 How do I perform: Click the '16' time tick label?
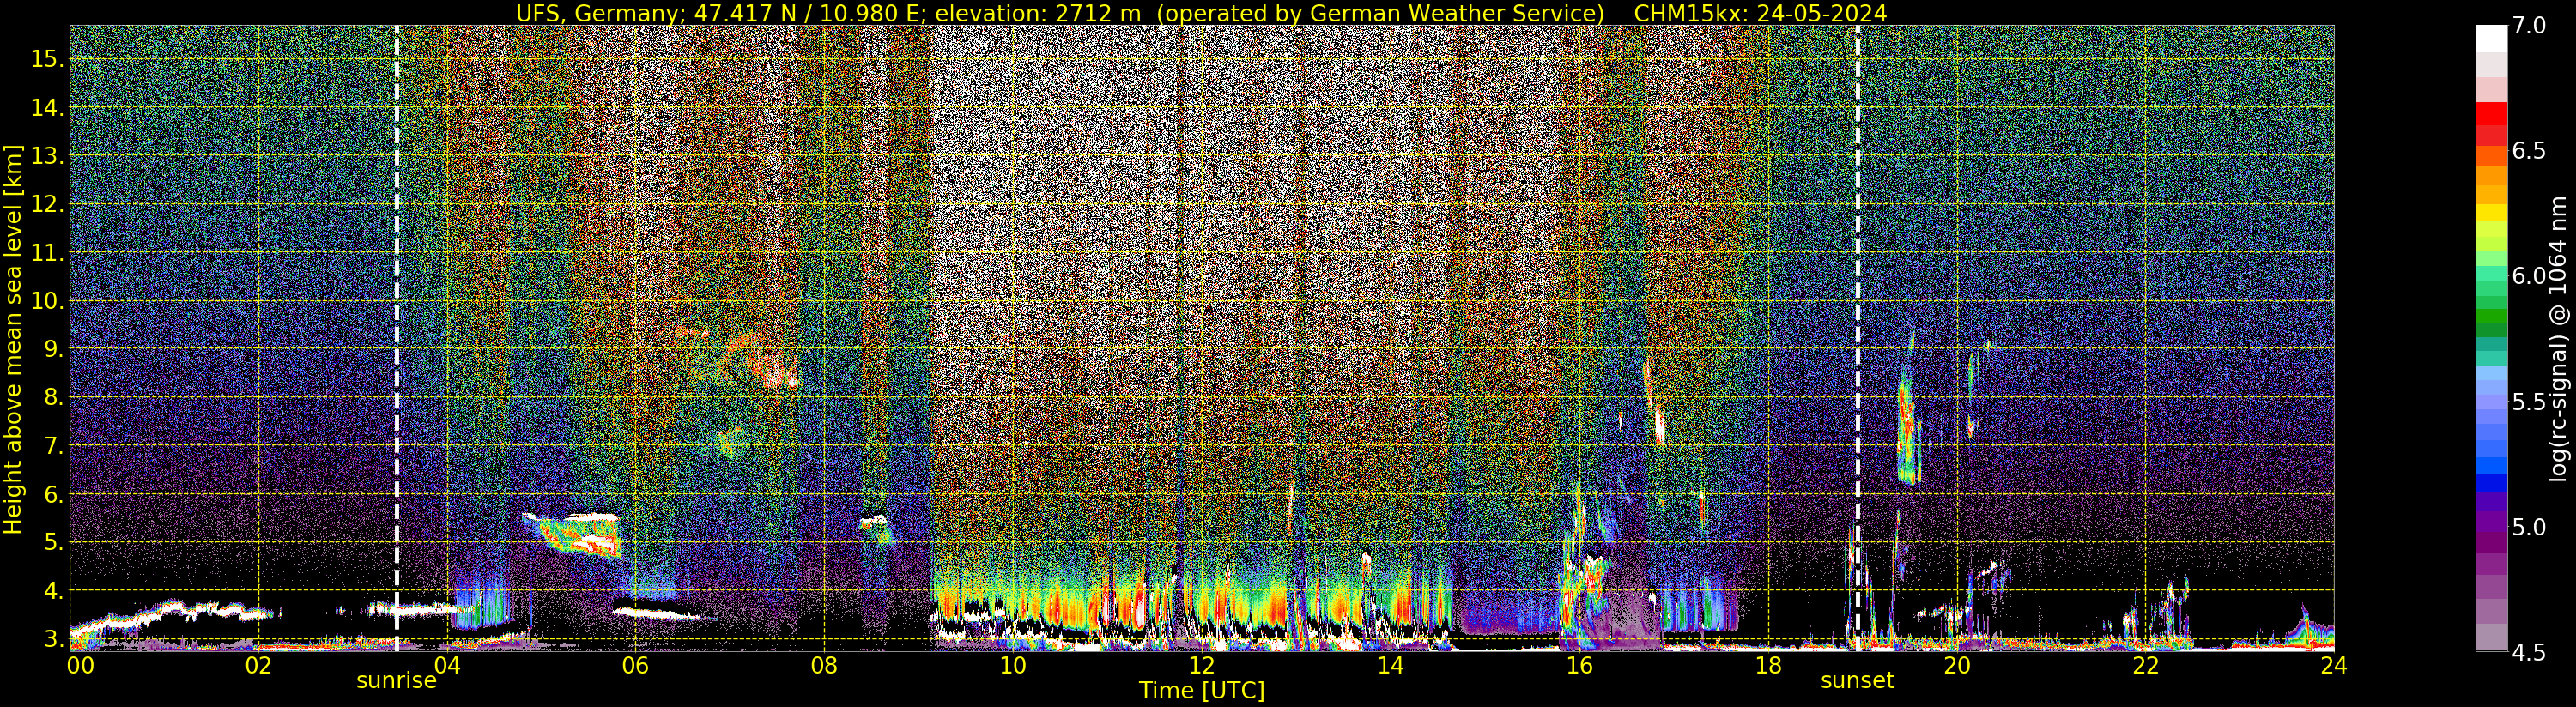pyautogui.click(x=1579, y=664)
